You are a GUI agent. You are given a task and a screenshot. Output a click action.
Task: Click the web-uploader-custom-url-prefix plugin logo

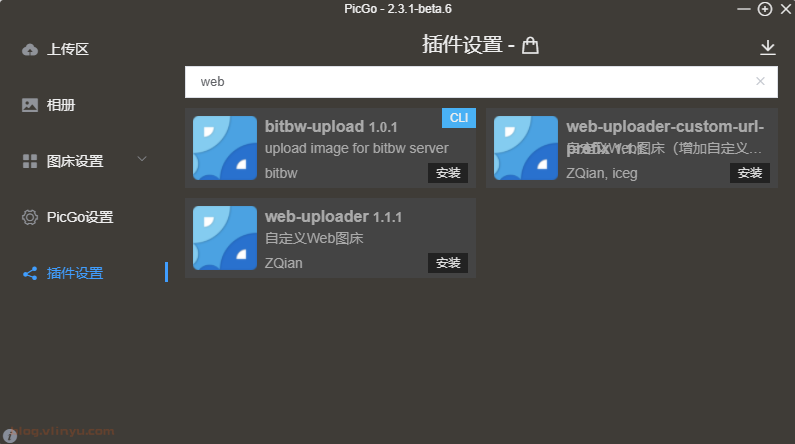pyautogui.click(x=526, y=148)
